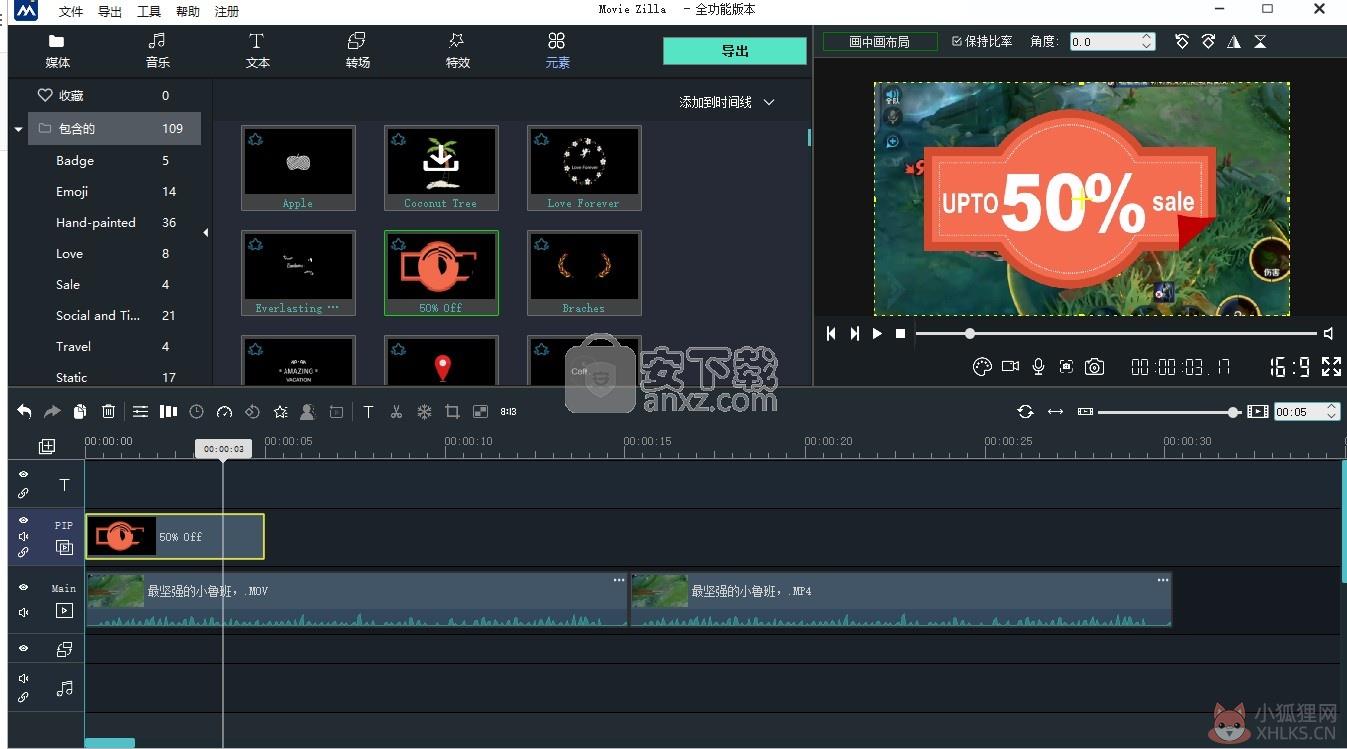1347x749 pixels.
Task: Open options dots on .MP4 clip
Action: (1163, 580)
